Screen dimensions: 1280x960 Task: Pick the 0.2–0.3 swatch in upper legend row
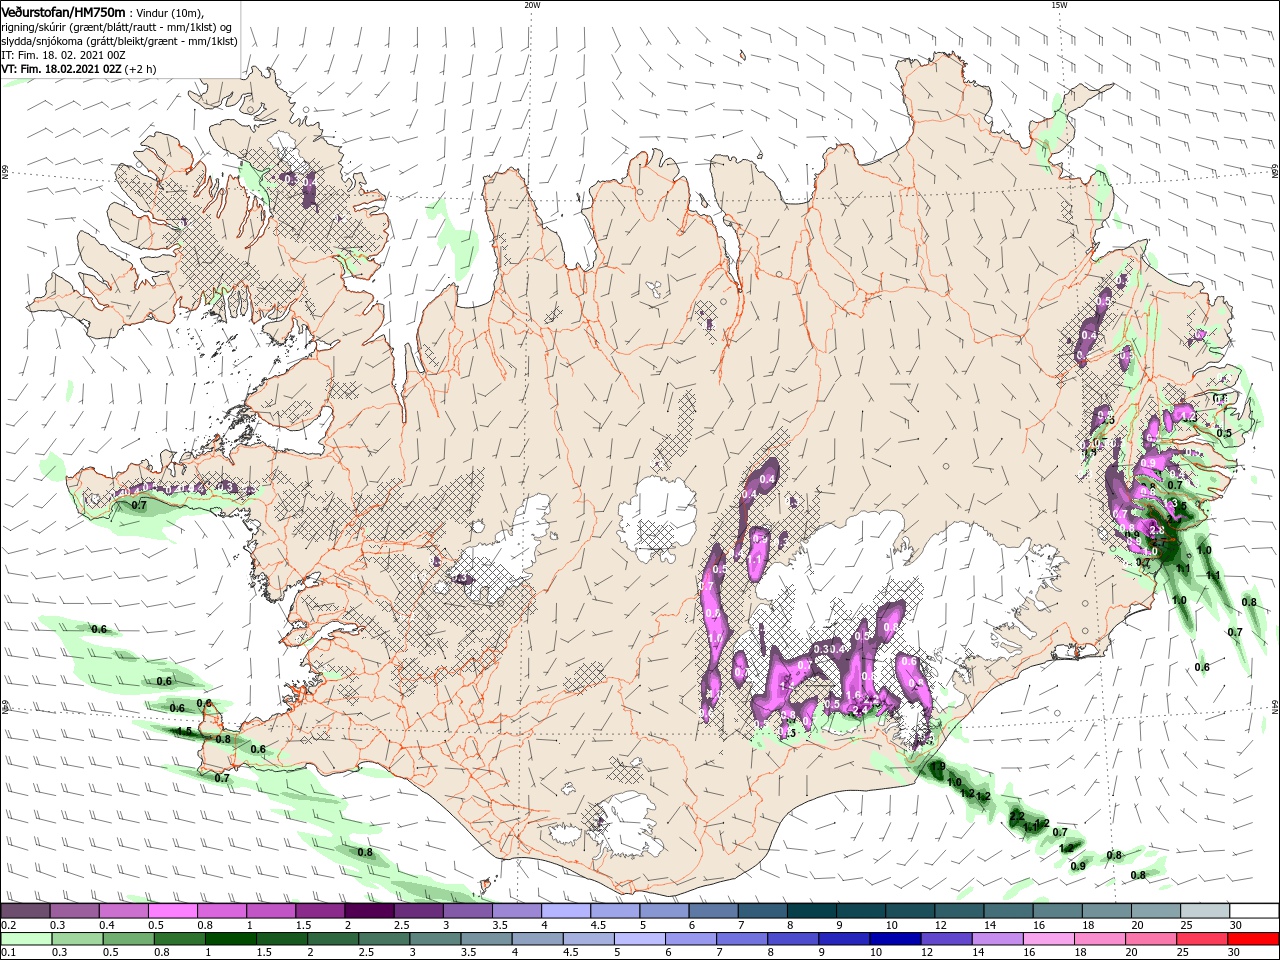(26, 909)
